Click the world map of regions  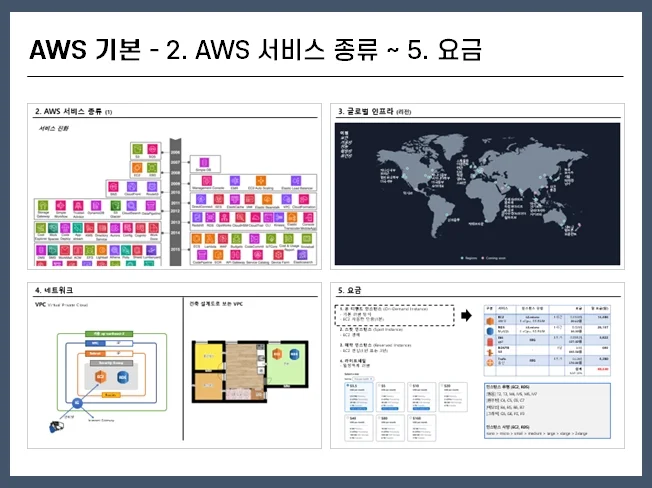point(477,194)
